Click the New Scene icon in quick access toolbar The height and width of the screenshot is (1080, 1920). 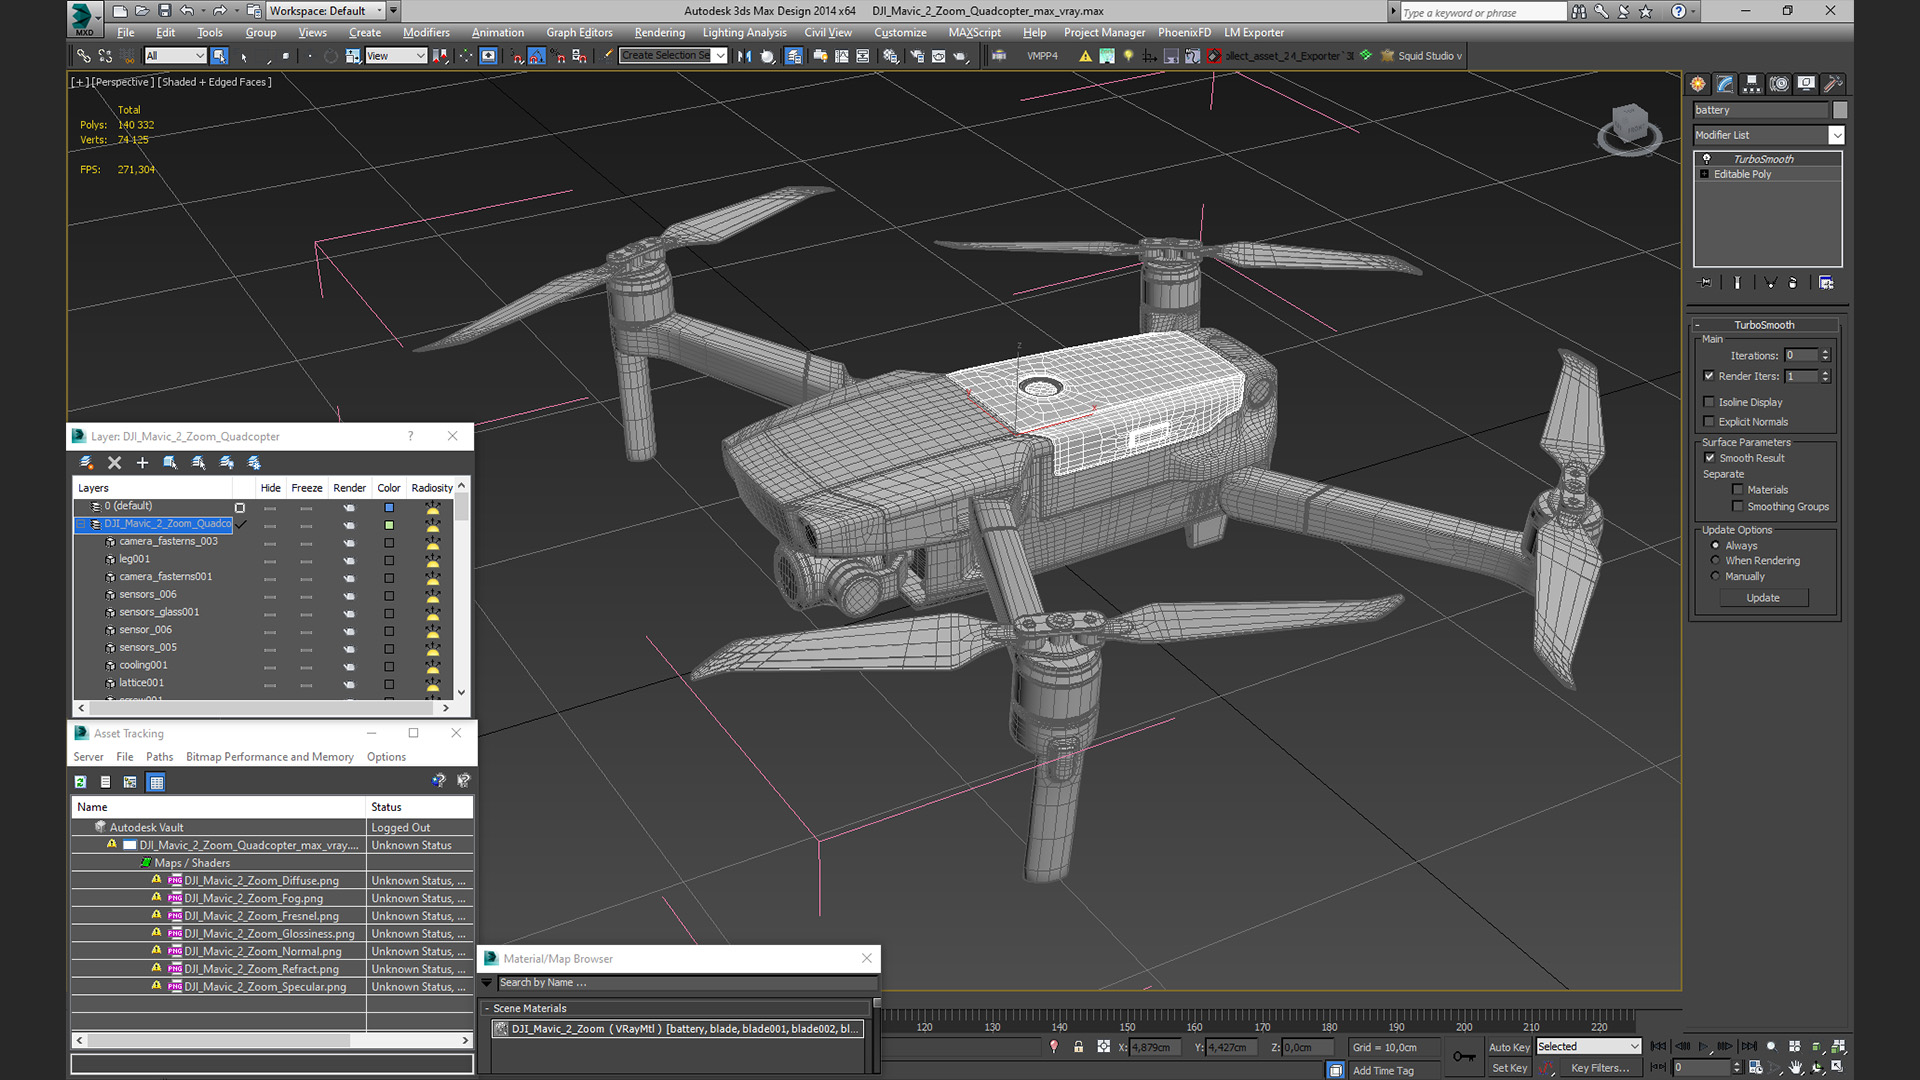(120, 11)
